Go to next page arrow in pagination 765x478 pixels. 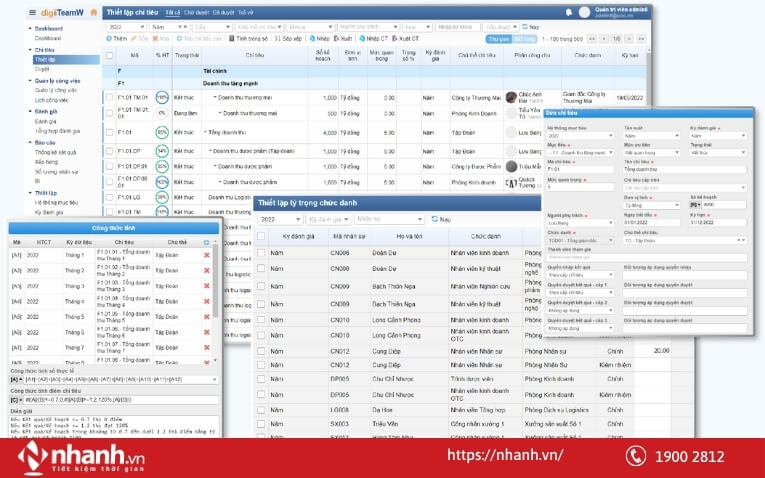(629, 39)
